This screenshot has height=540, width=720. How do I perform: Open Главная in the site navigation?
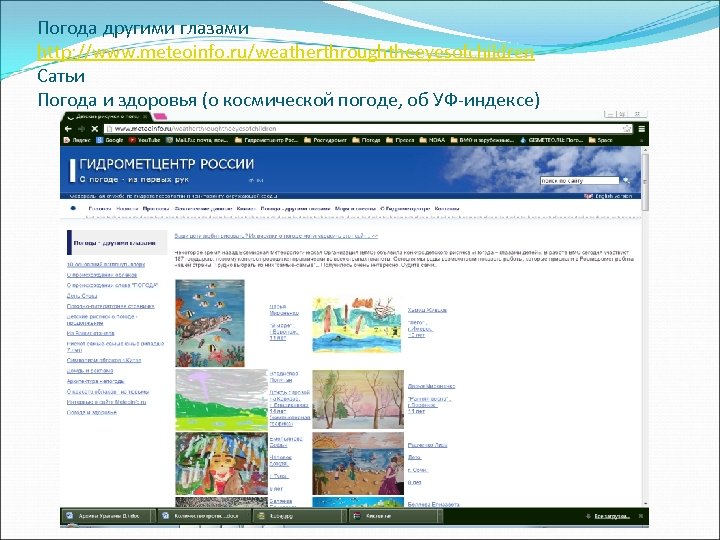(x=100, y=208)
